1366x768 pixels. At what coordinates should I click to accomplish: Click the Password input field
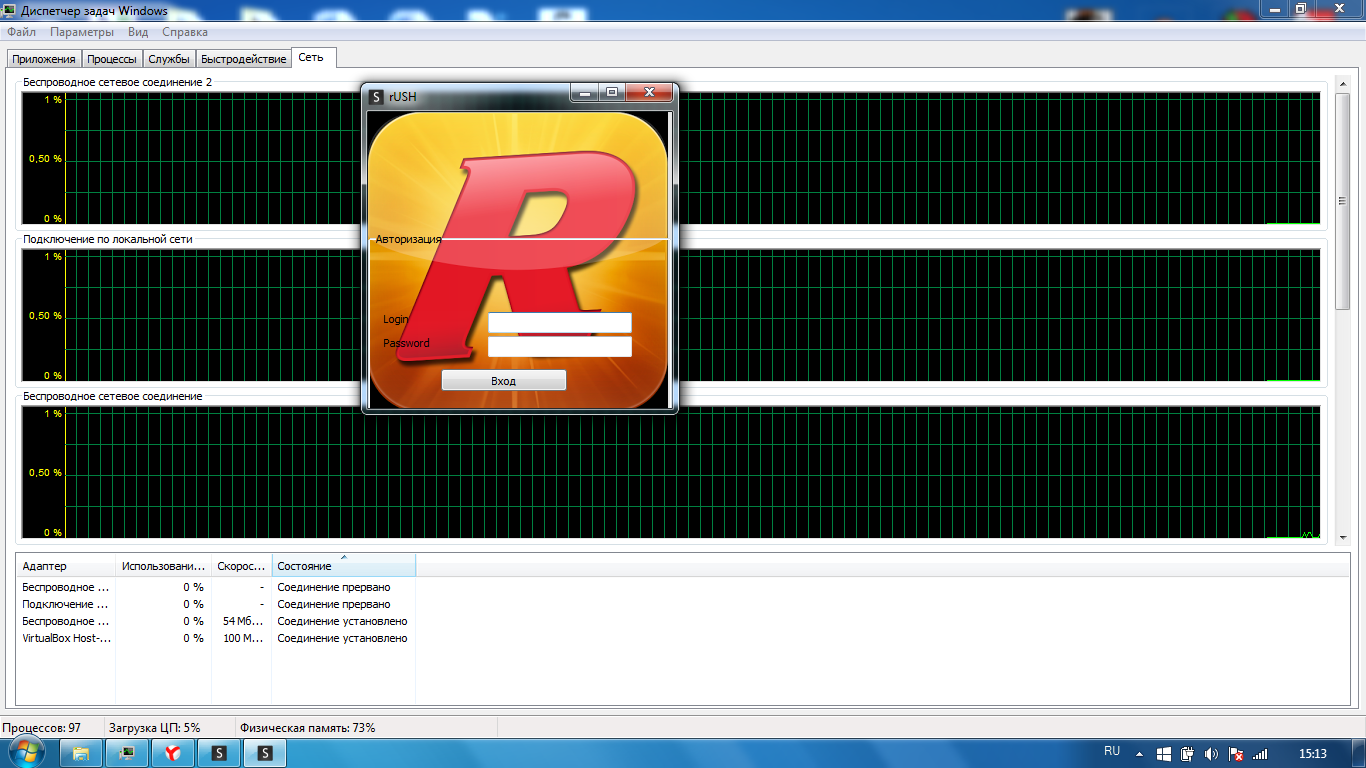559,346
